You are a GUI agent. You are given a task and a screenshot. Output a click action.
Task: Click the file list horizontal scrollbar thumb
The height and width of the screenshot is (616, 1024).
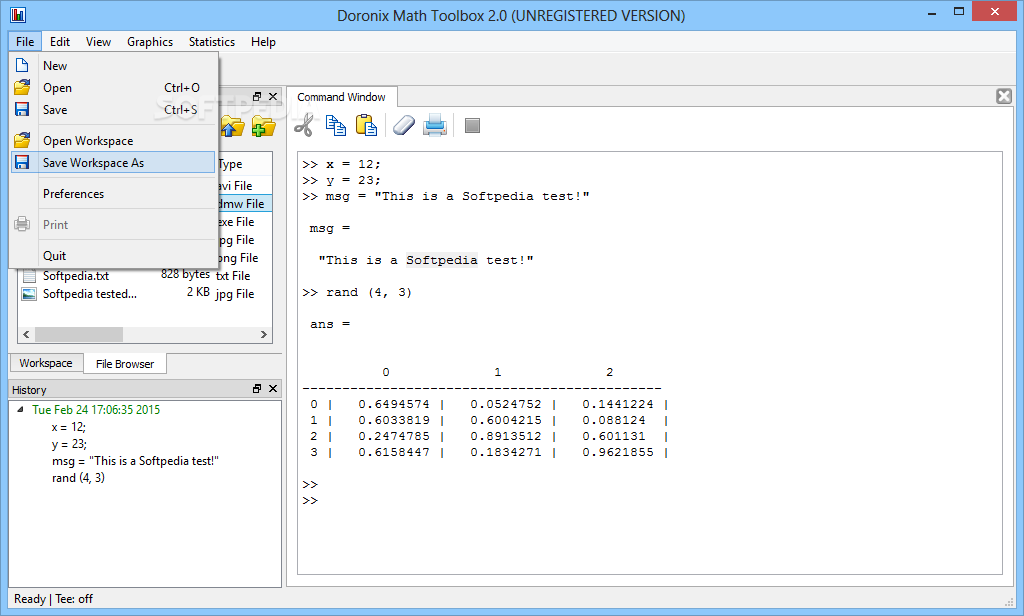click(78, 334)
